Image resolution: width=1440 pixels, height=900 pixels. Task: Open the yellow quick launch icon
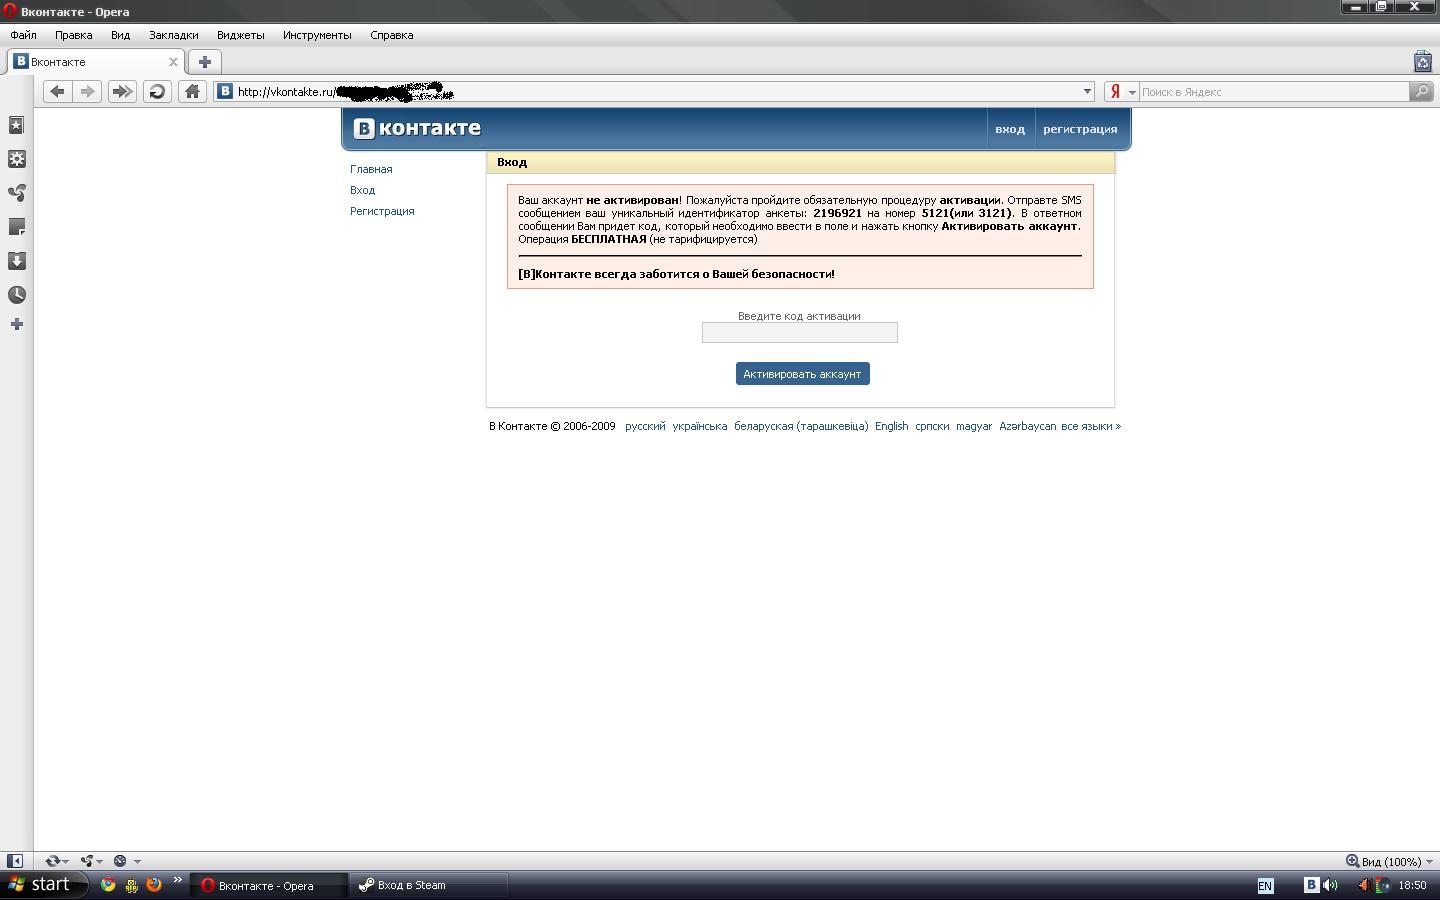click(131, 885)
